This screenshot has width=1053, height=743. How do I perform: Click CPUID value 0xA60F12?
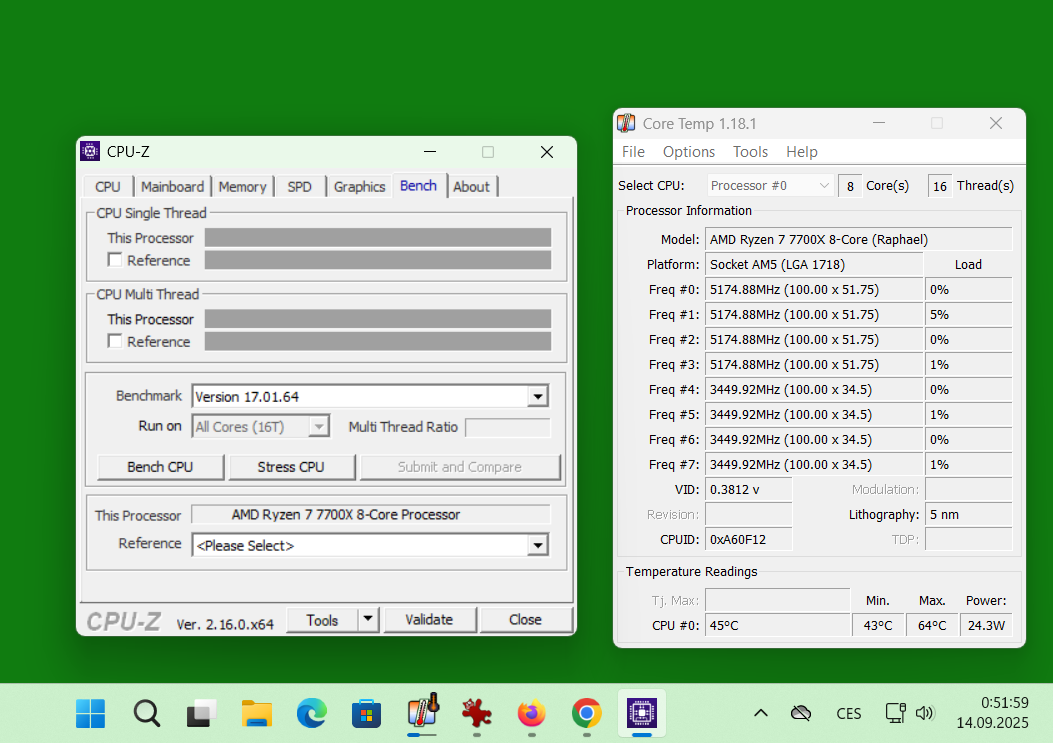tap(748, 539)
